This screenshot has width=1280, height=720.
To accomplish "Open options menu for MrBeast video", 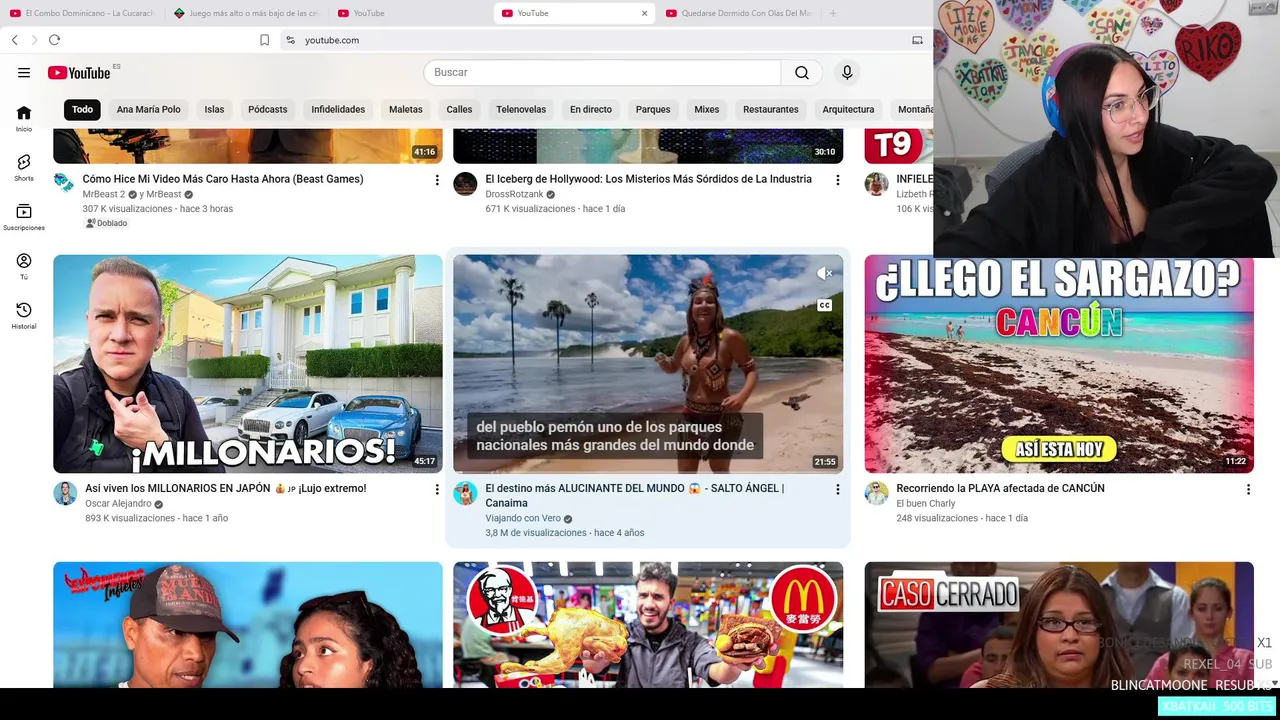I will (436, 180).
